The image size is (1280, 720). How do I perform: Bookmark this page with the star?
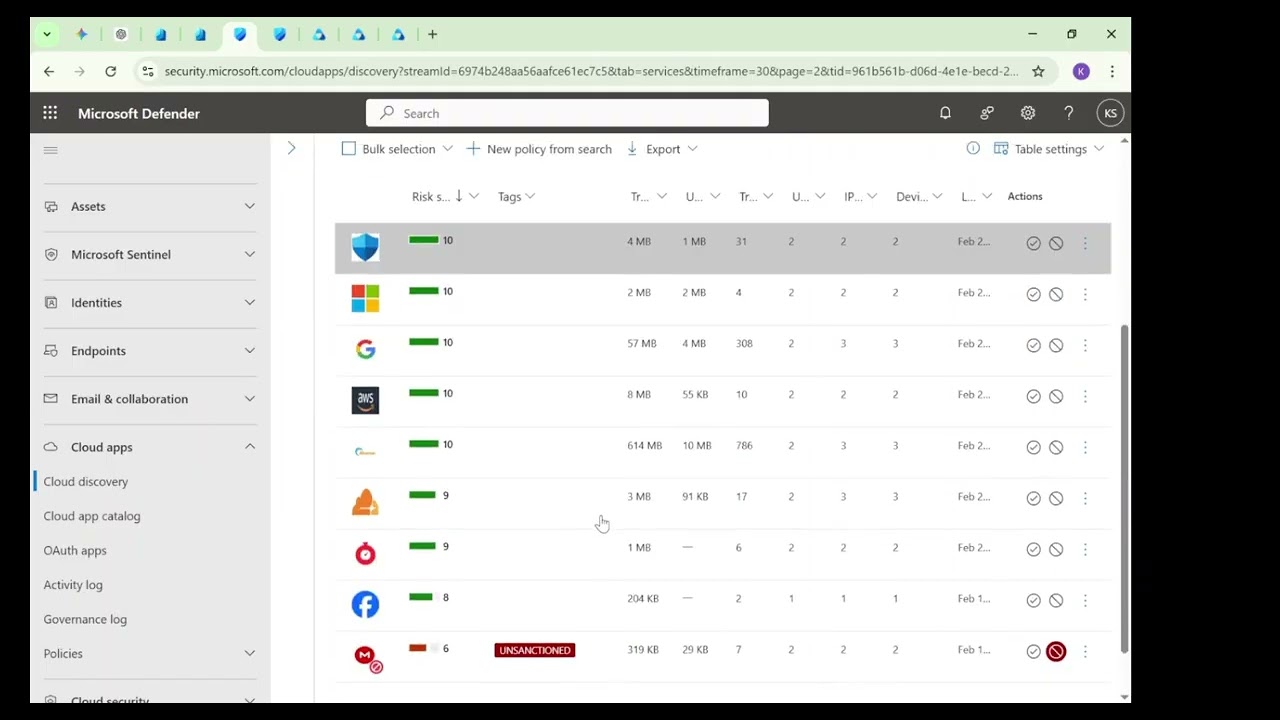1038,71
